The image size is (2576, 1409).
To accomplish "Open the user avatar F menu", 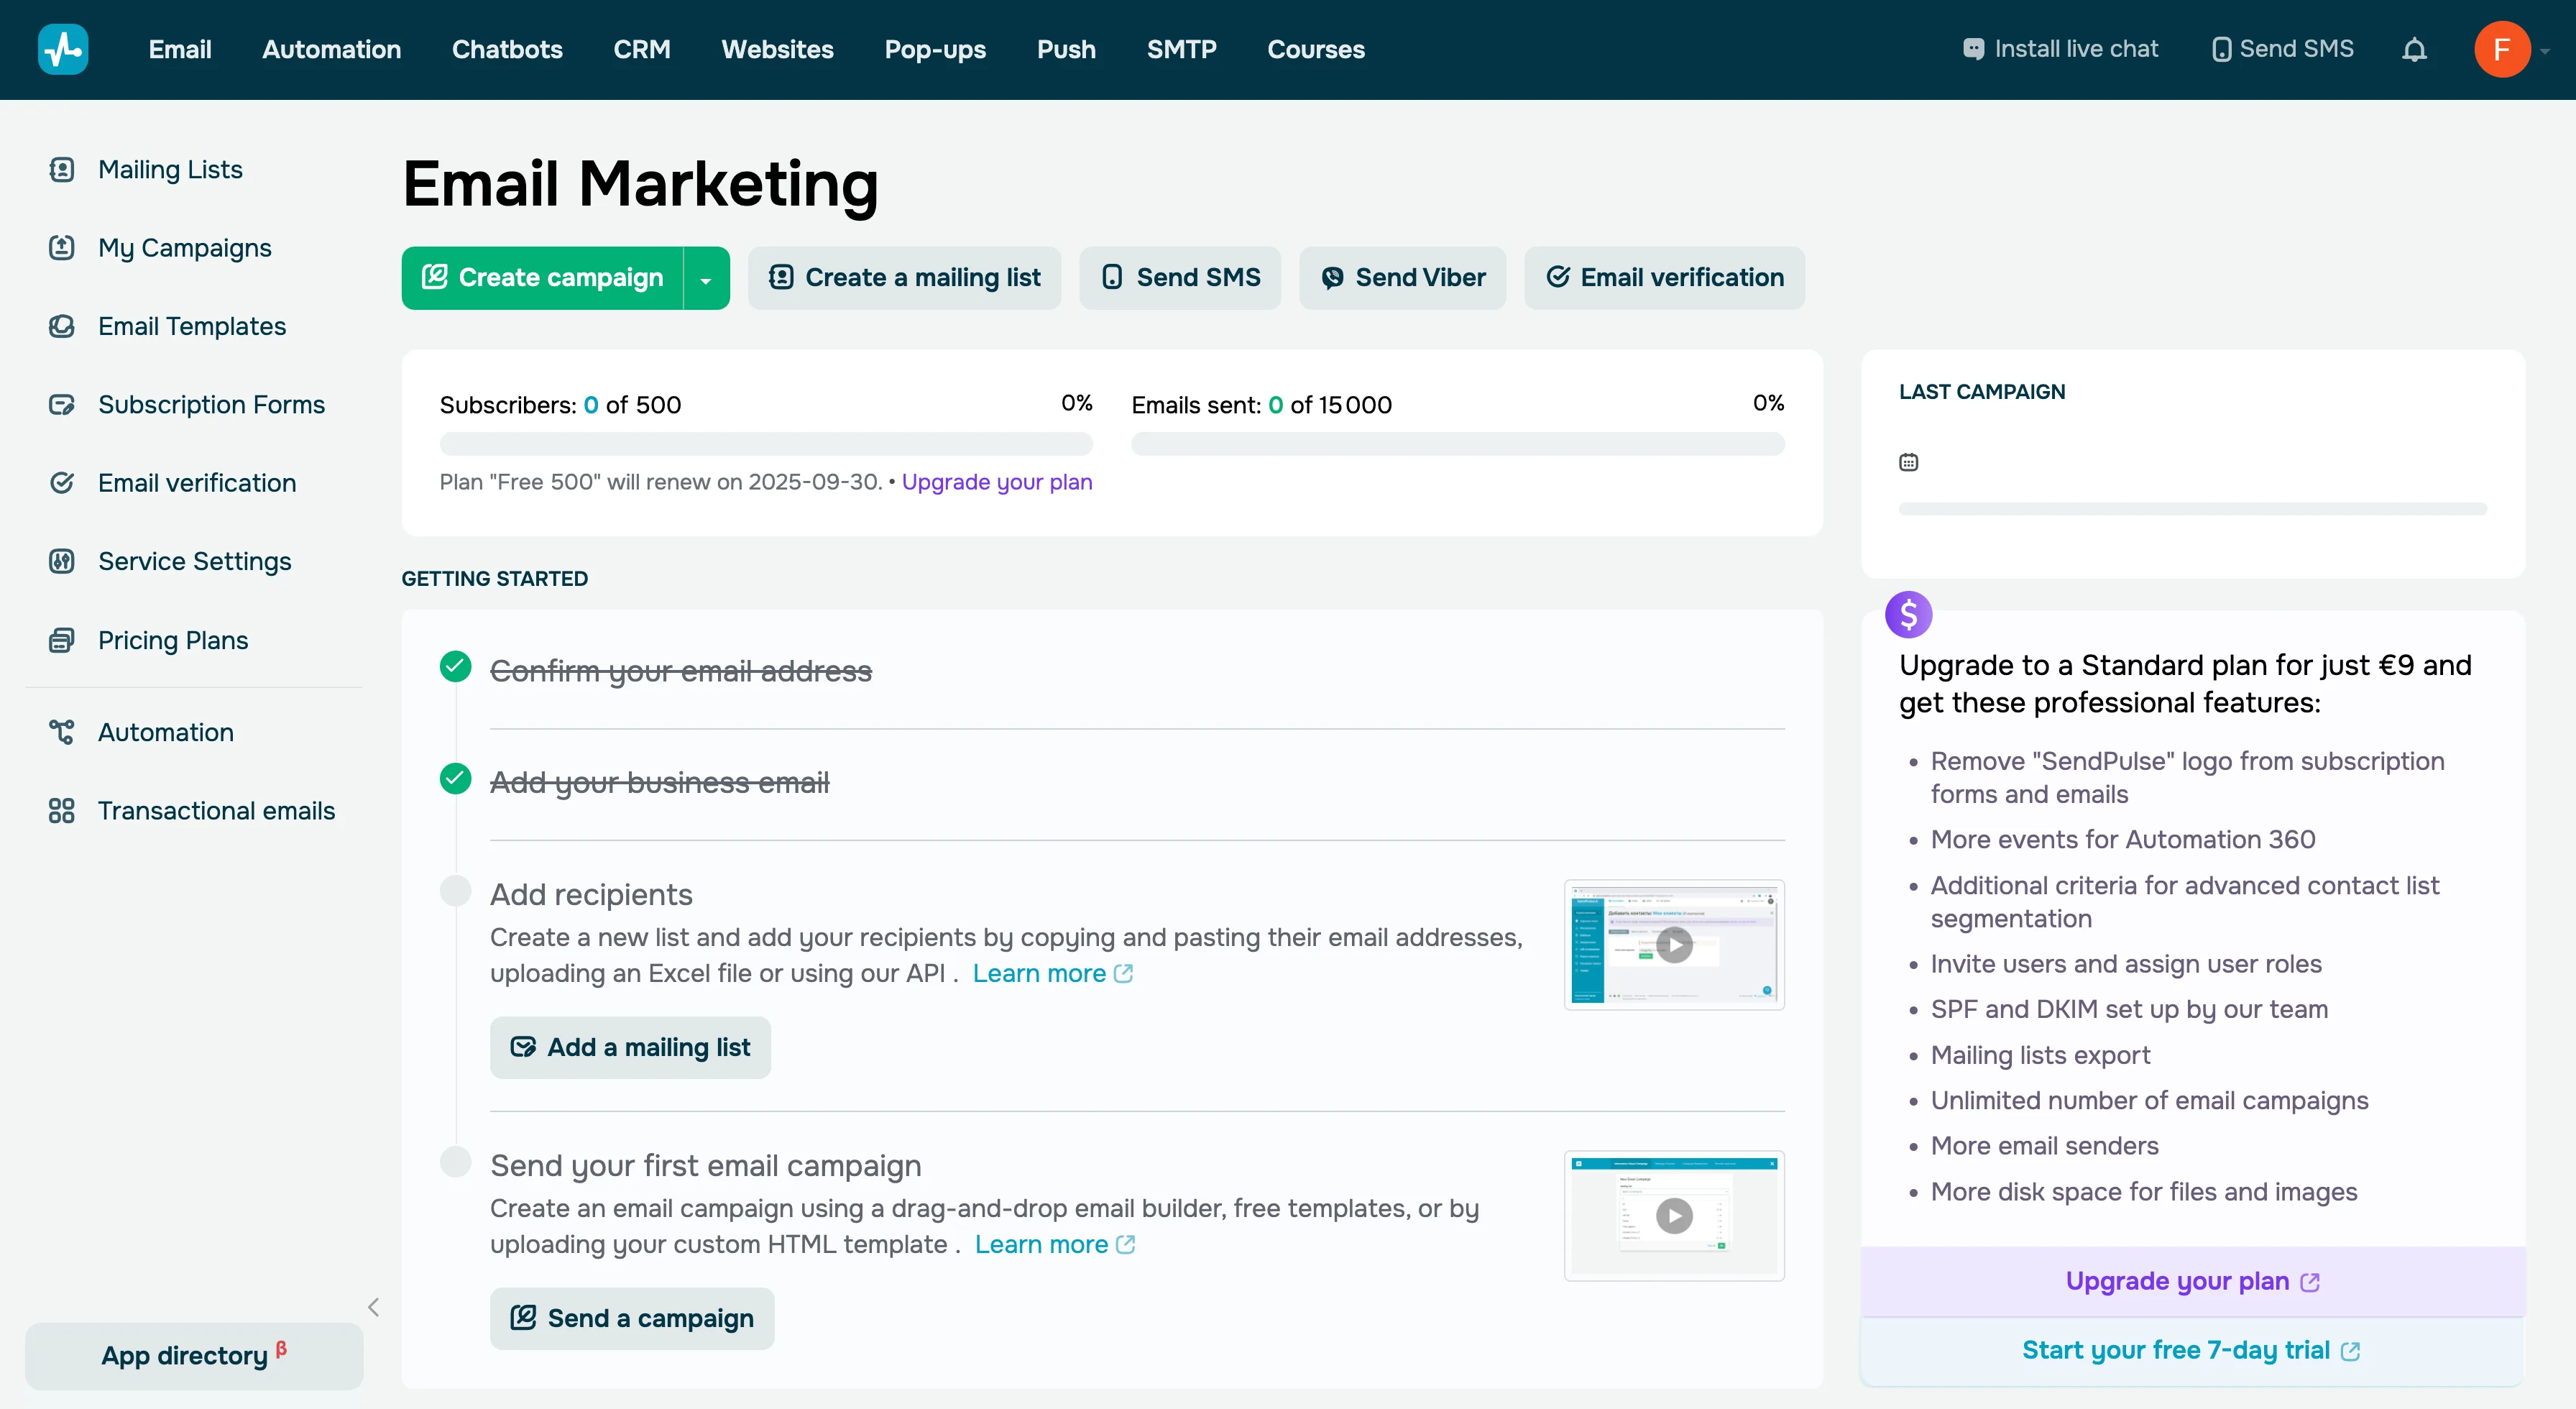I will point(2502,49).
